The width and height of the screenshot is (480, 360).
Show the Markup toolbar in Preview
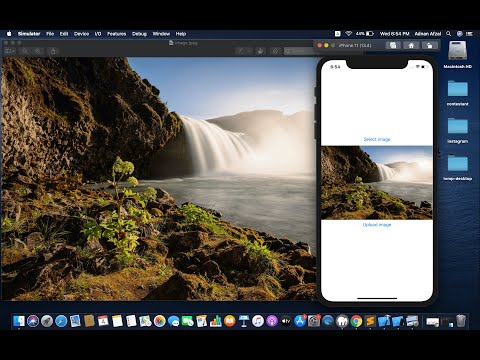275,51
